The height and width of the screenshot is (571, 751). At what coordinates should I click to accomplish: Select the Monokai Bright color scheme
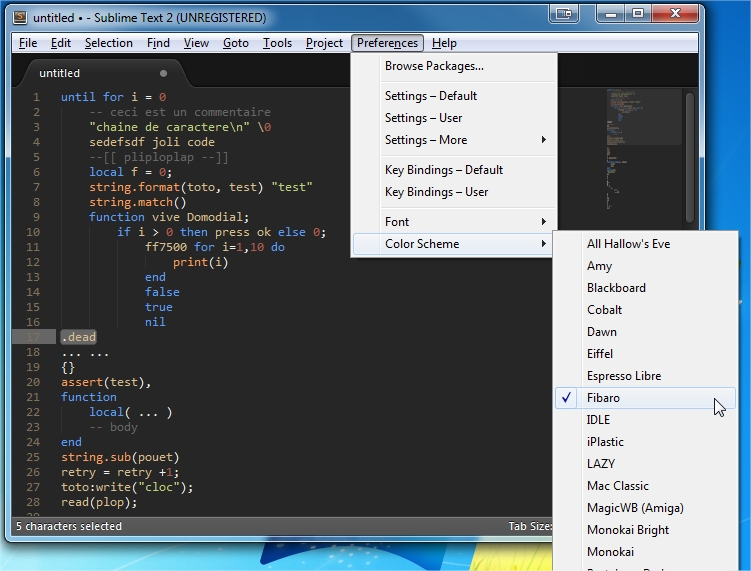(645, 530)
